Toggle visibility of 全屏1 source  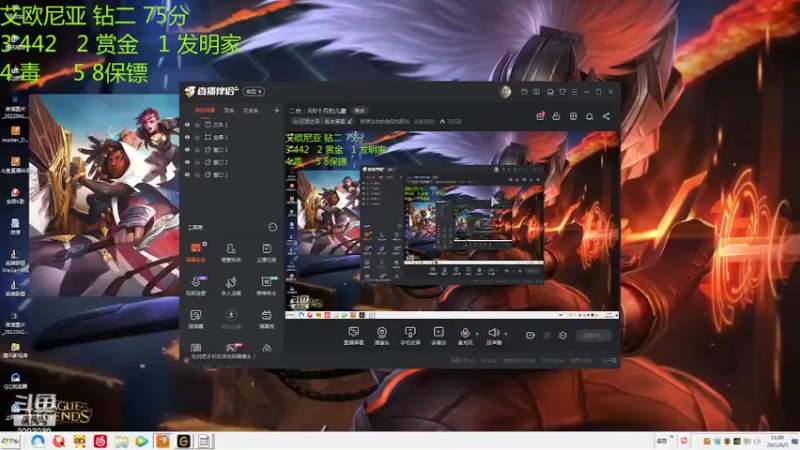pos(187,137)
